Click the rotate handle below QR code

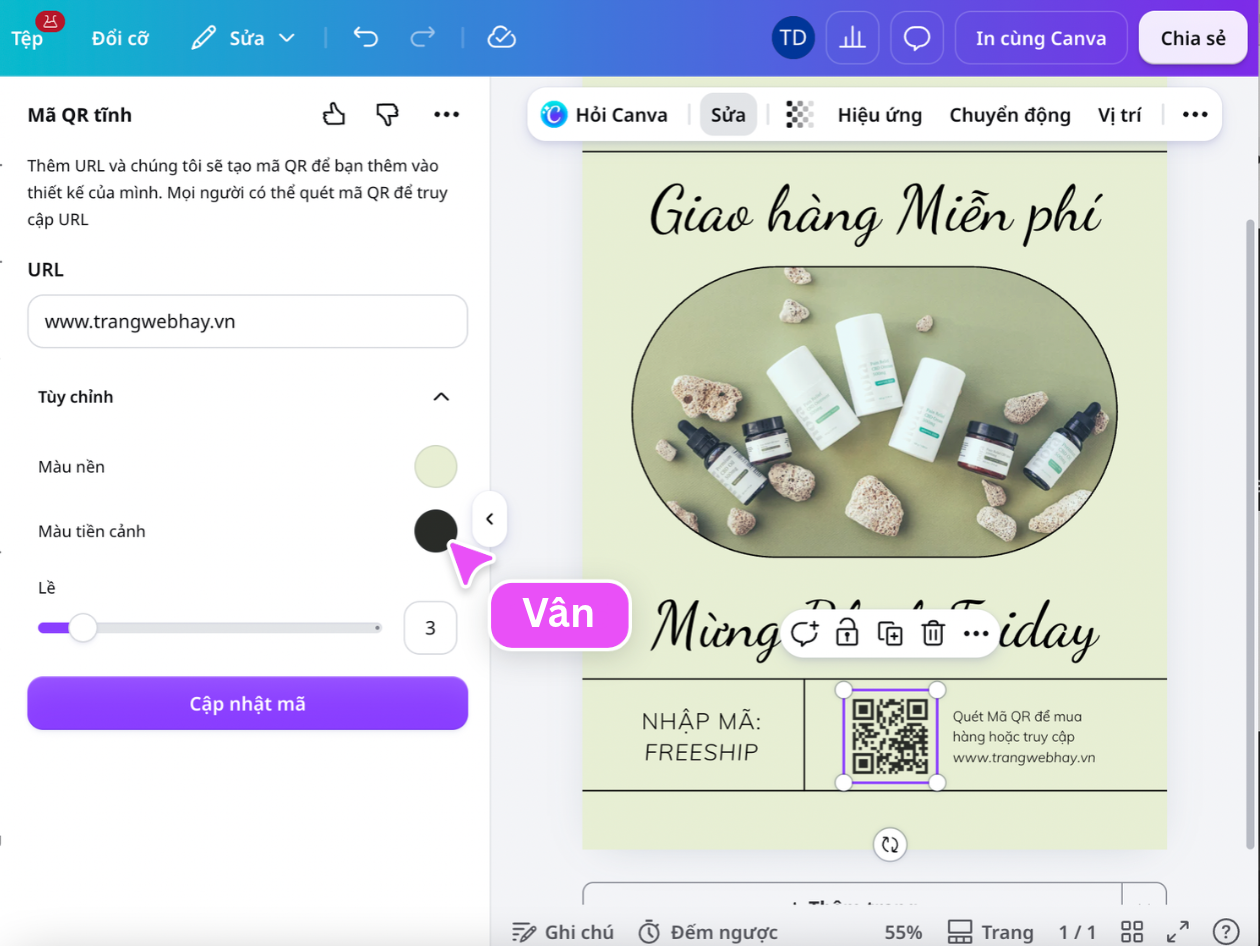890,844
